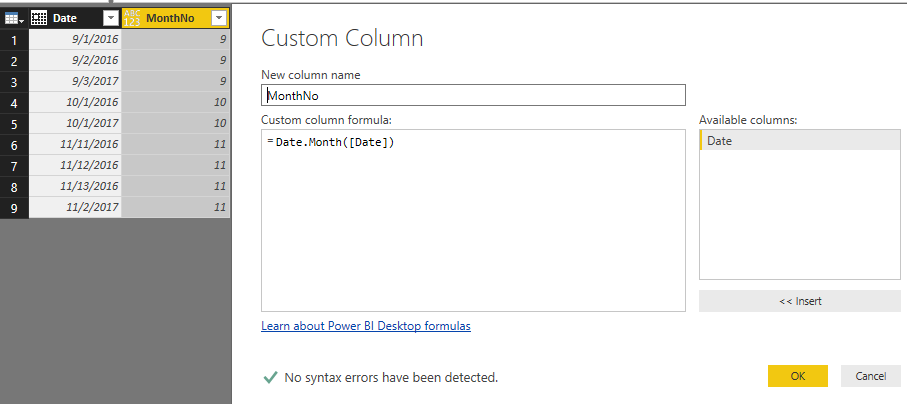This screenshot has width=907, height=404.
Task: Open Learn about Power BI Desktop formulas link
Action: click(x=366, y=326)
